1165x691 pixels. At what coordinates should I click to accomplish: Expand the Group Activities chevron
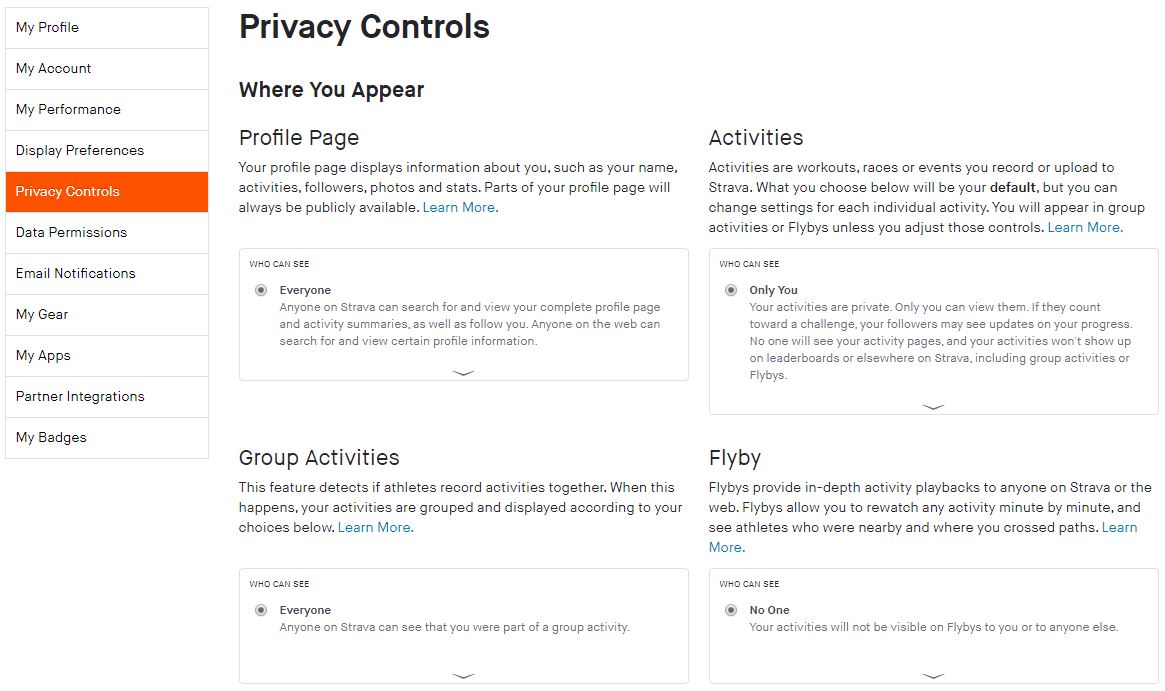463,677
